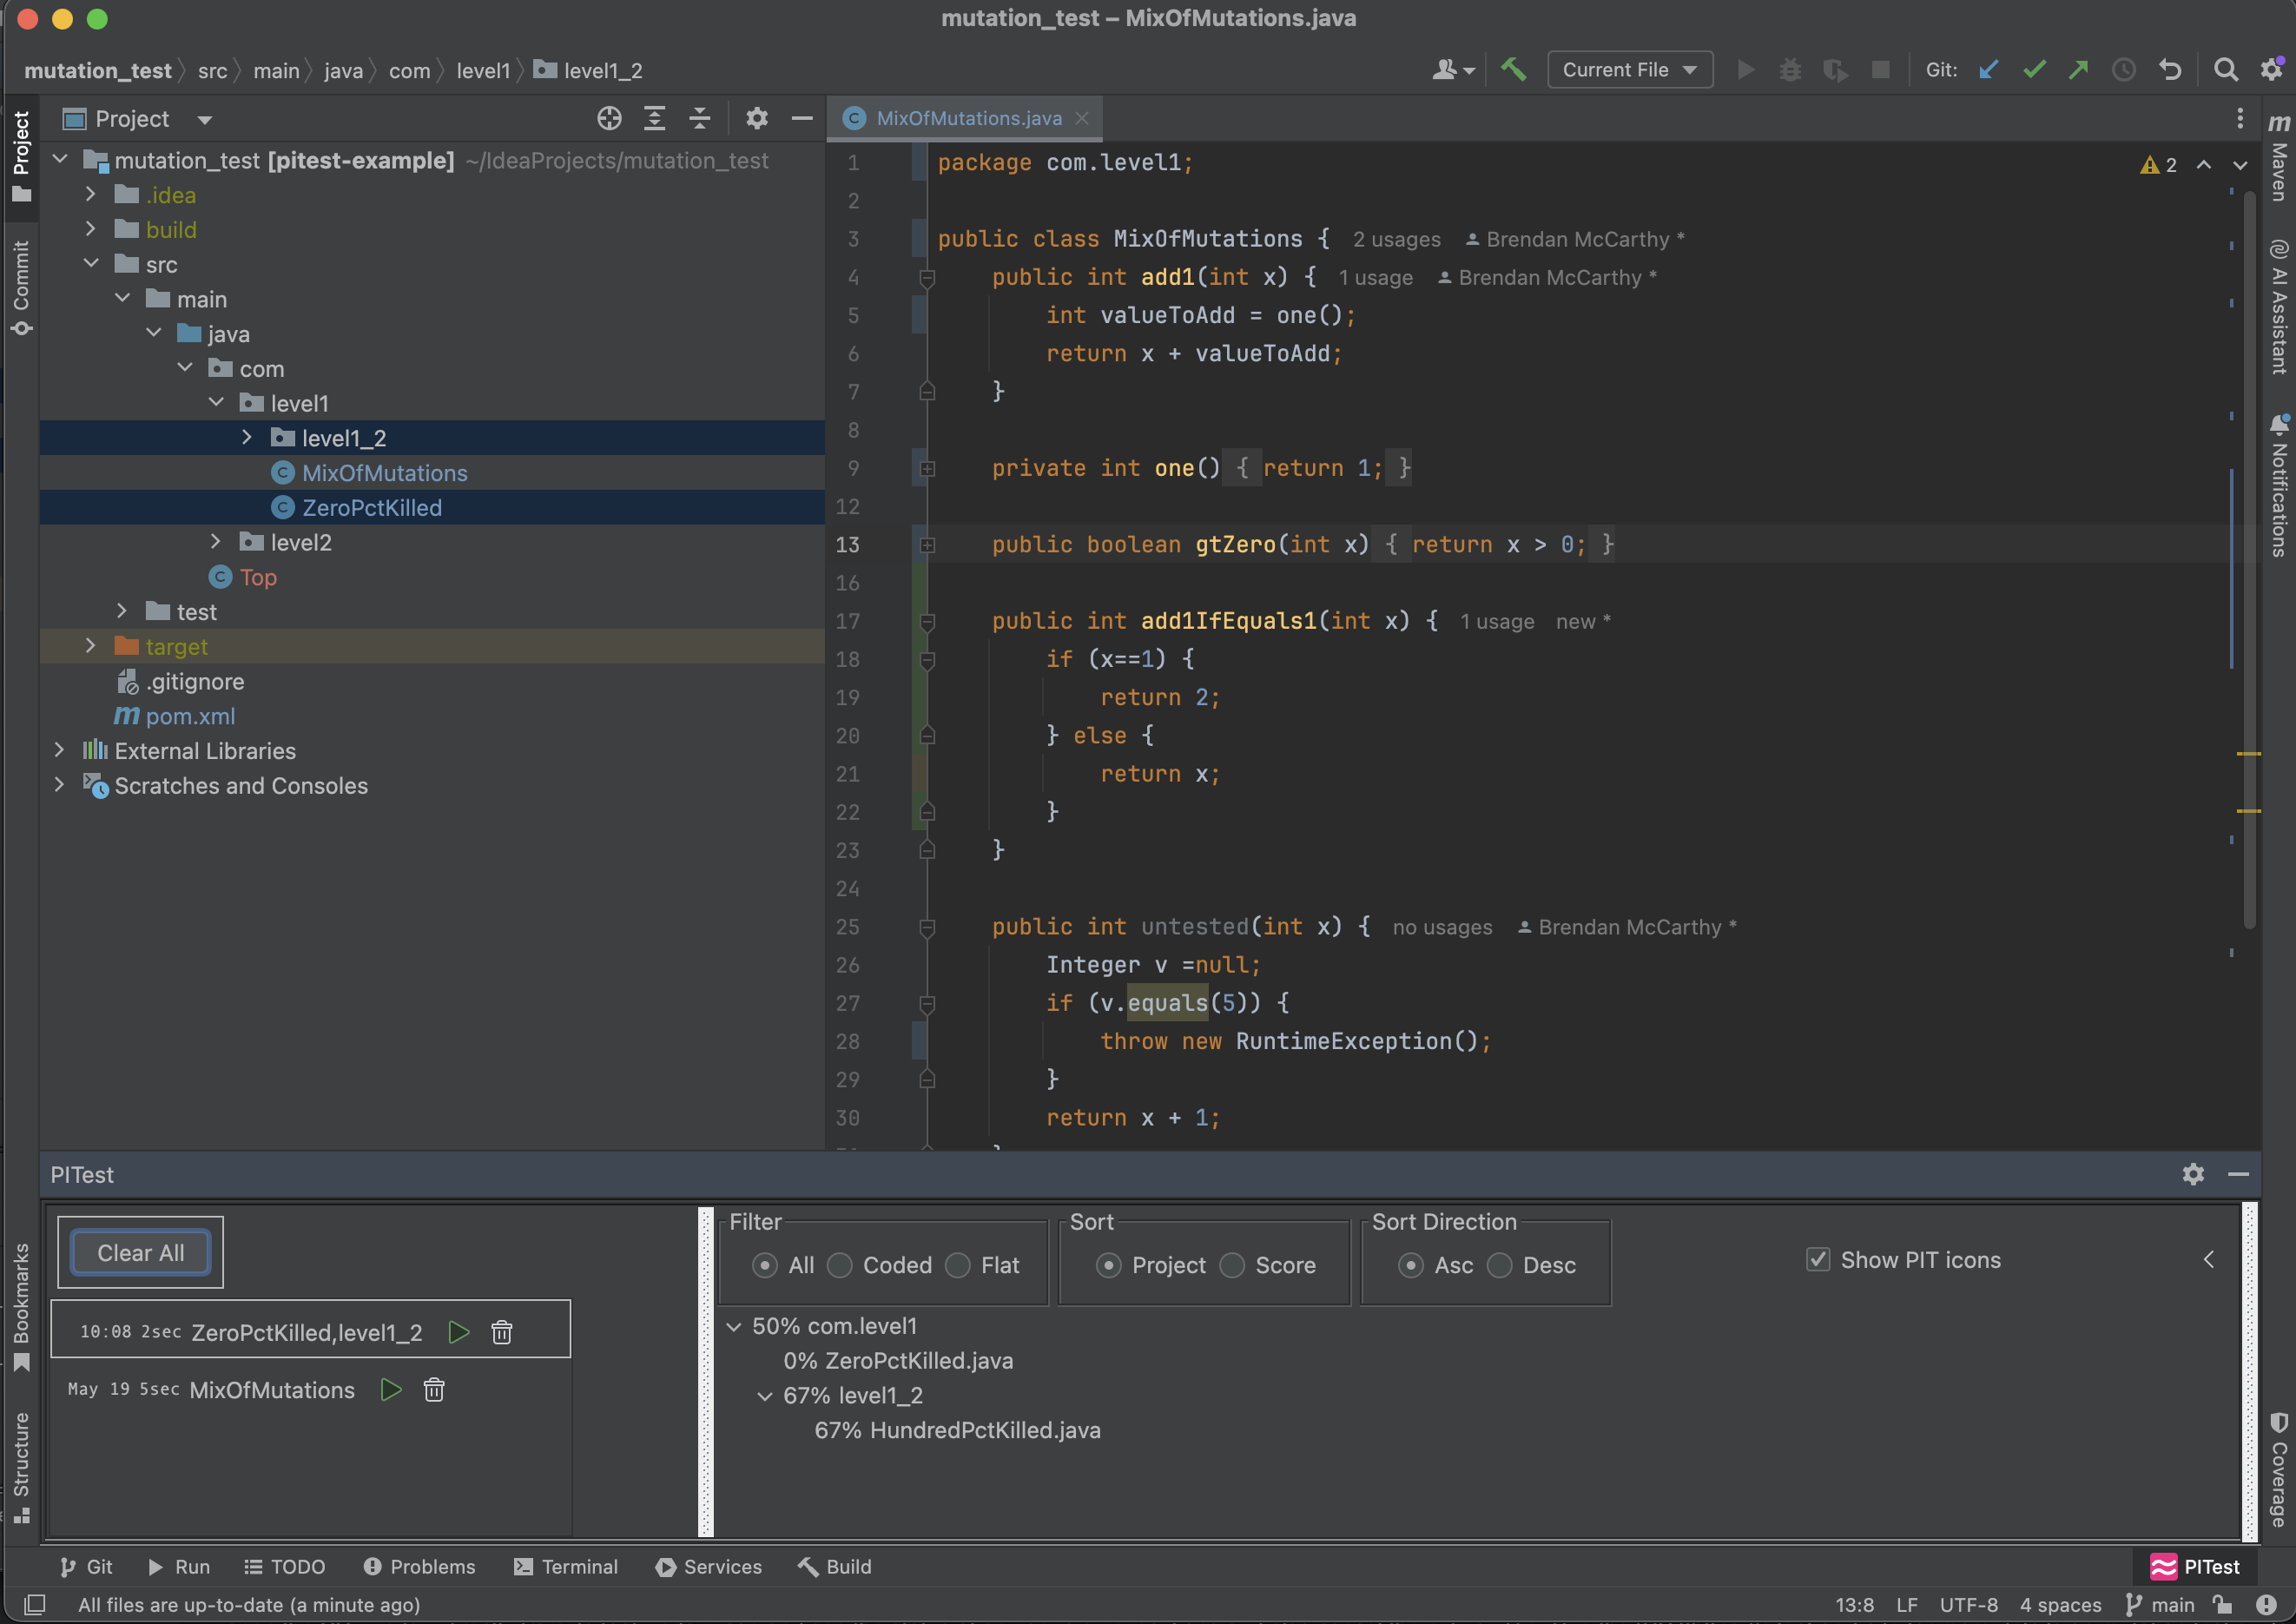The height and width of the screenshot is (1624, 2296).
Task: Open 0% ZeroPctKilled.java result
Action: [898, 1361]
